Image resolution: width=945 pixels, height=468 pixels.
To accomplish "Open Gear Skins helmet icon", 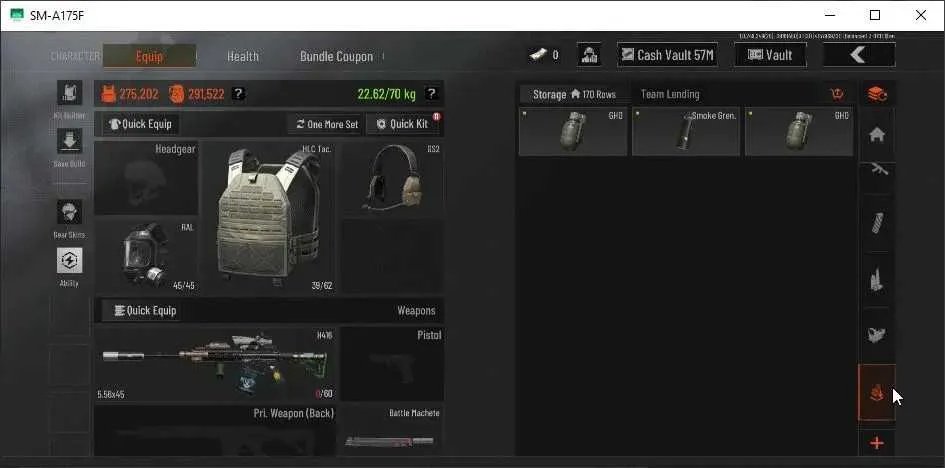I will click(x=69, y=212).
